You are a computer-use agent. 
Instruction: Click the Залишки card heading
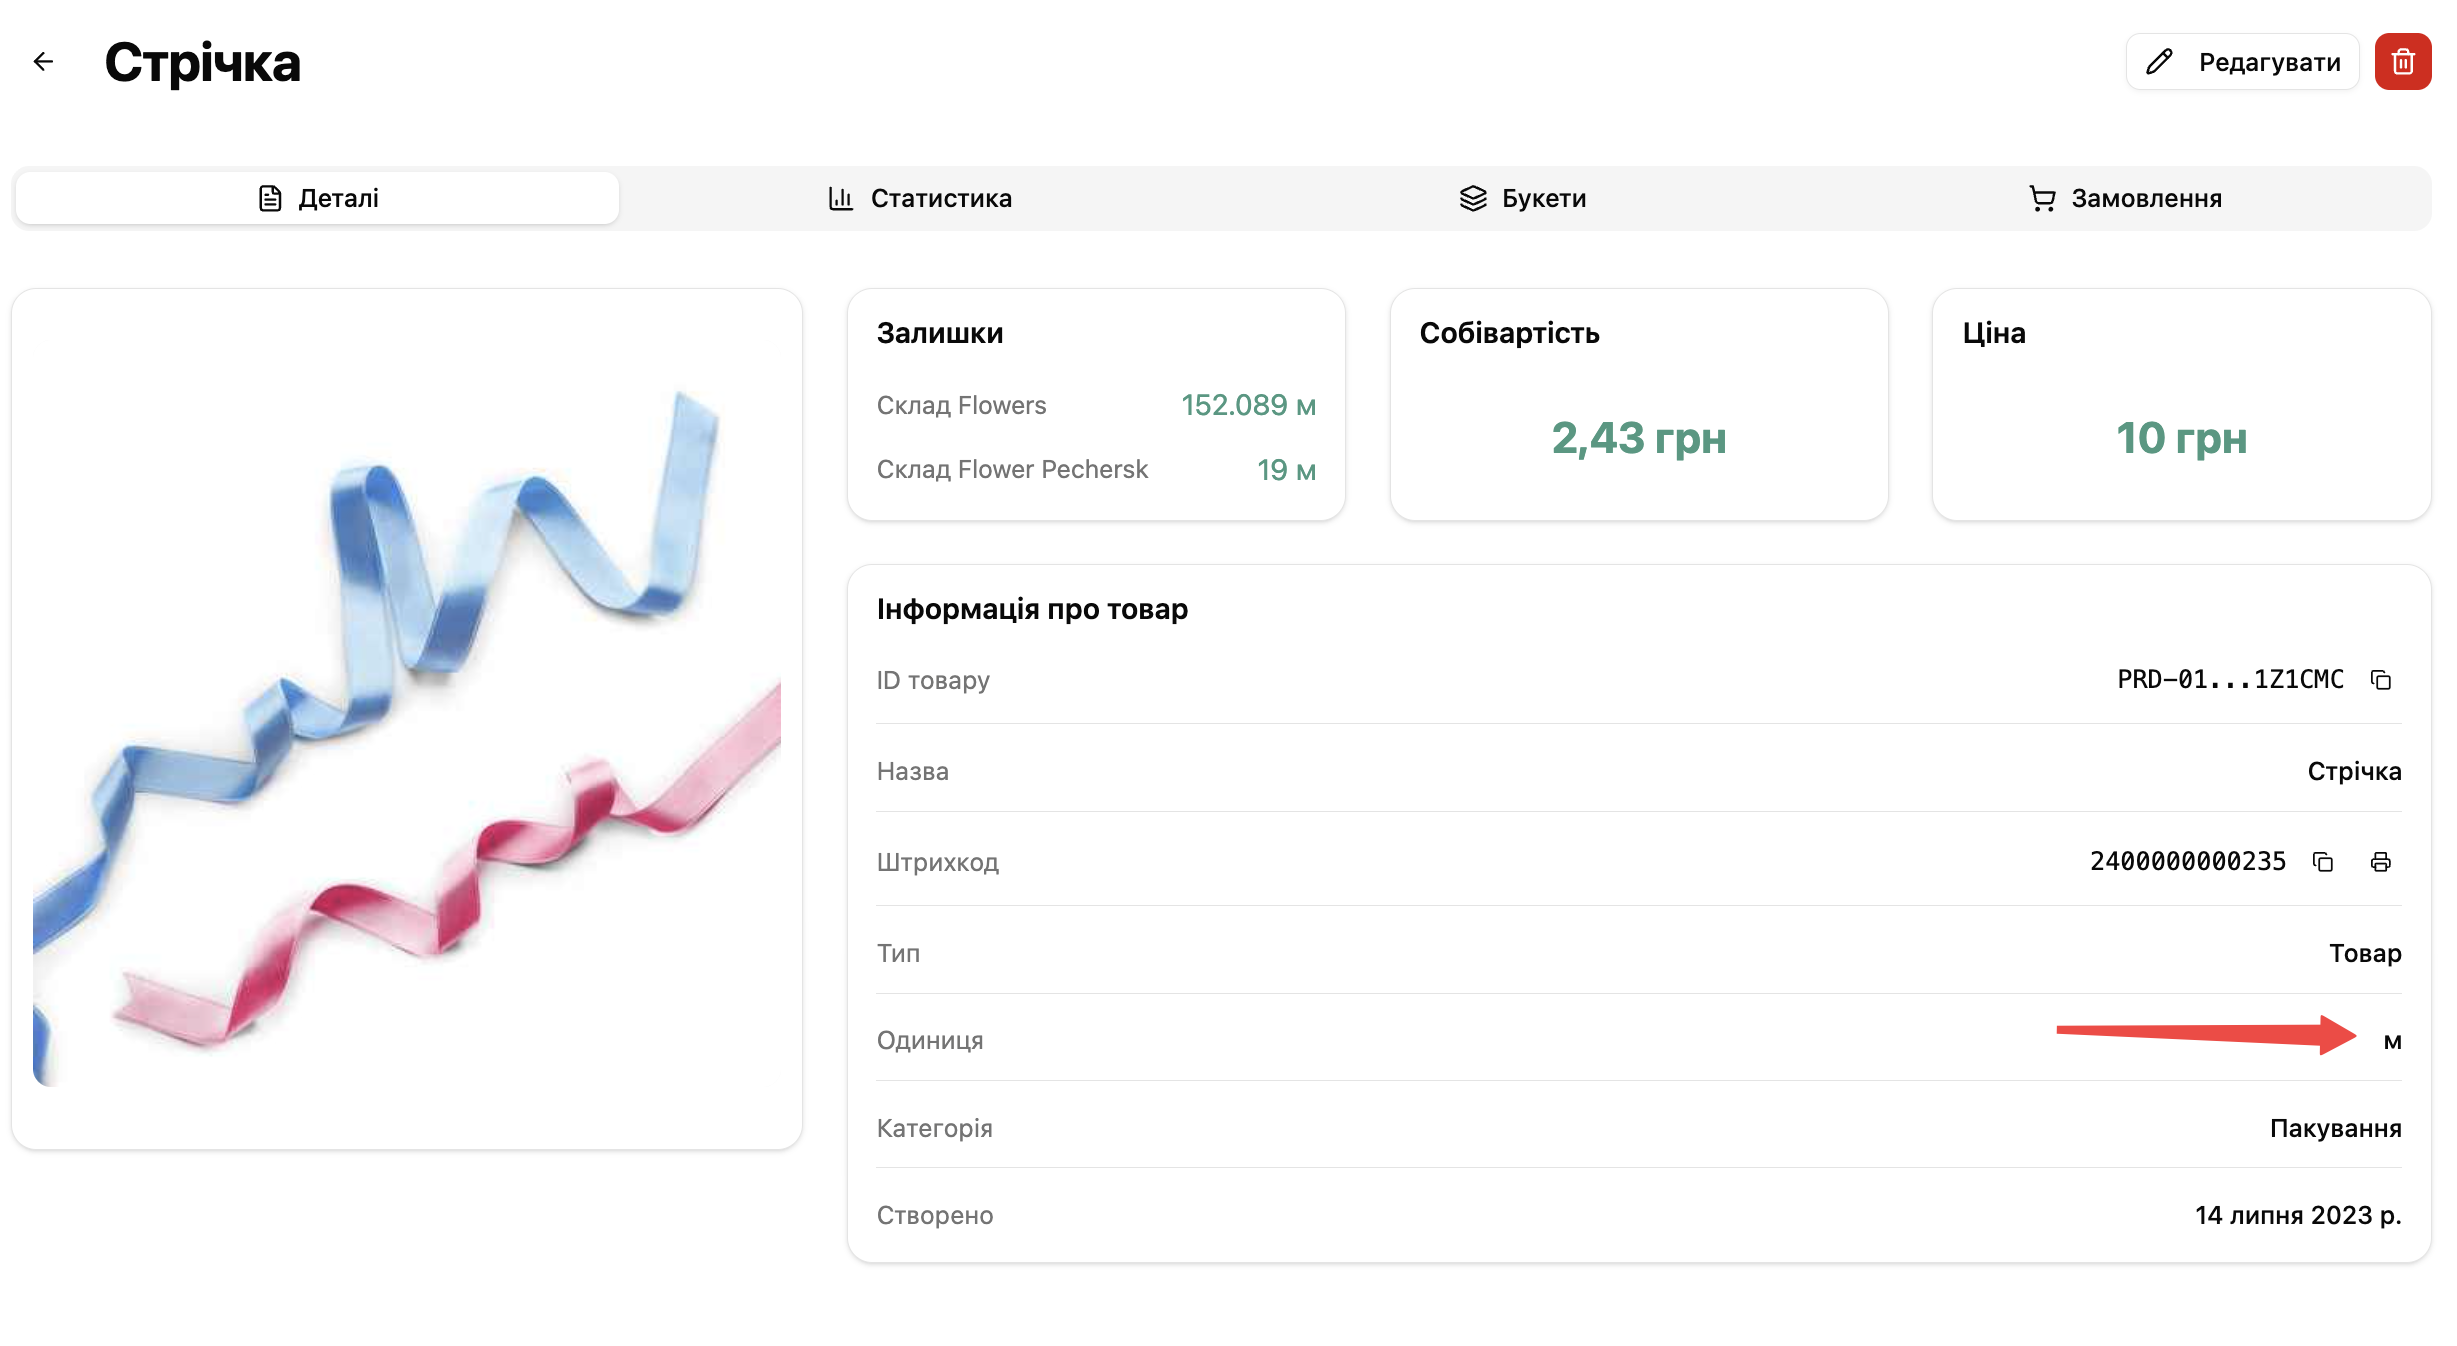940,333
